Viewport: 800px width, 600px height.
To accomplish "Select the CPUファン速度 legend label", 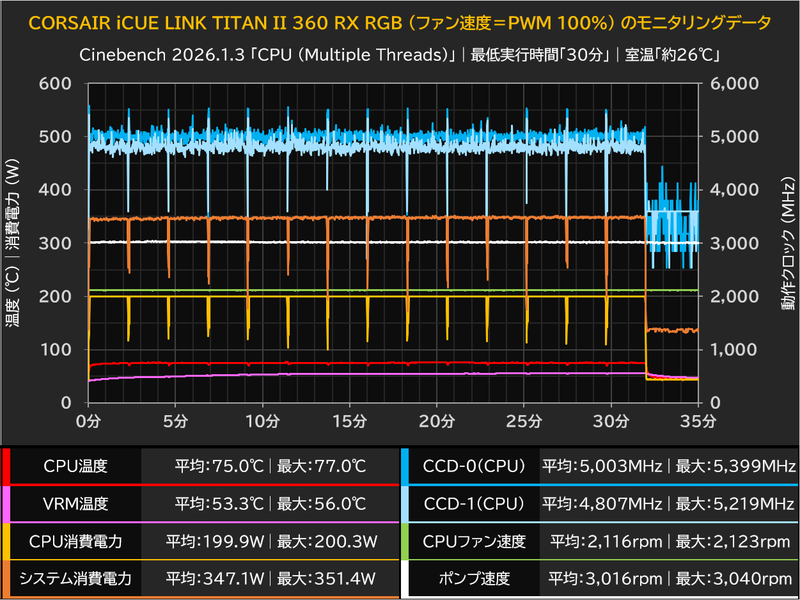I will [x=474, y=541].
